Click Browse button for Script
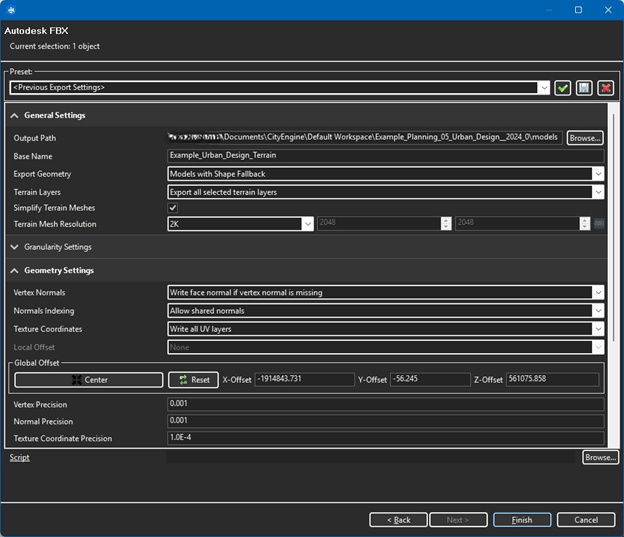The width and height of the screenshot is (624, 537). click(600, 457)
